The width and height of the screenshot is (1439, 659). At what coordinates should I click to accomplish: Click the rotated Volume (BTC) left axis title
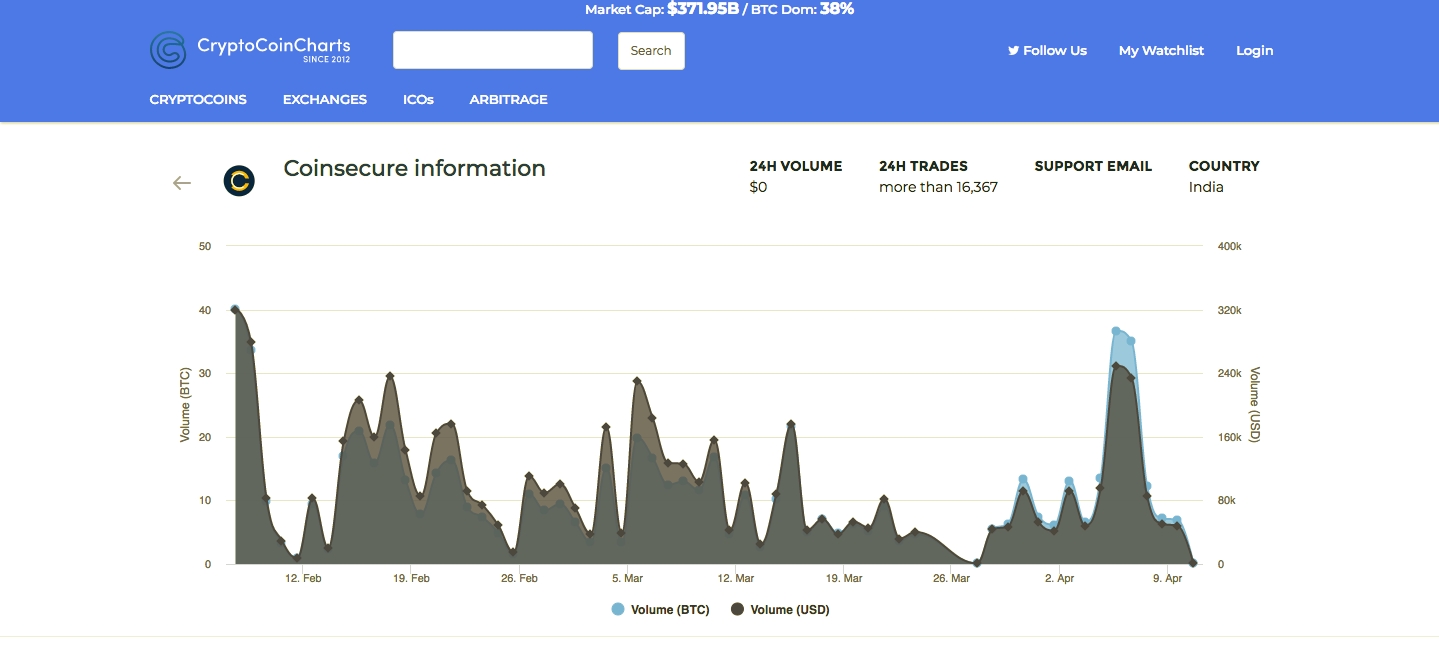(185, 405)
